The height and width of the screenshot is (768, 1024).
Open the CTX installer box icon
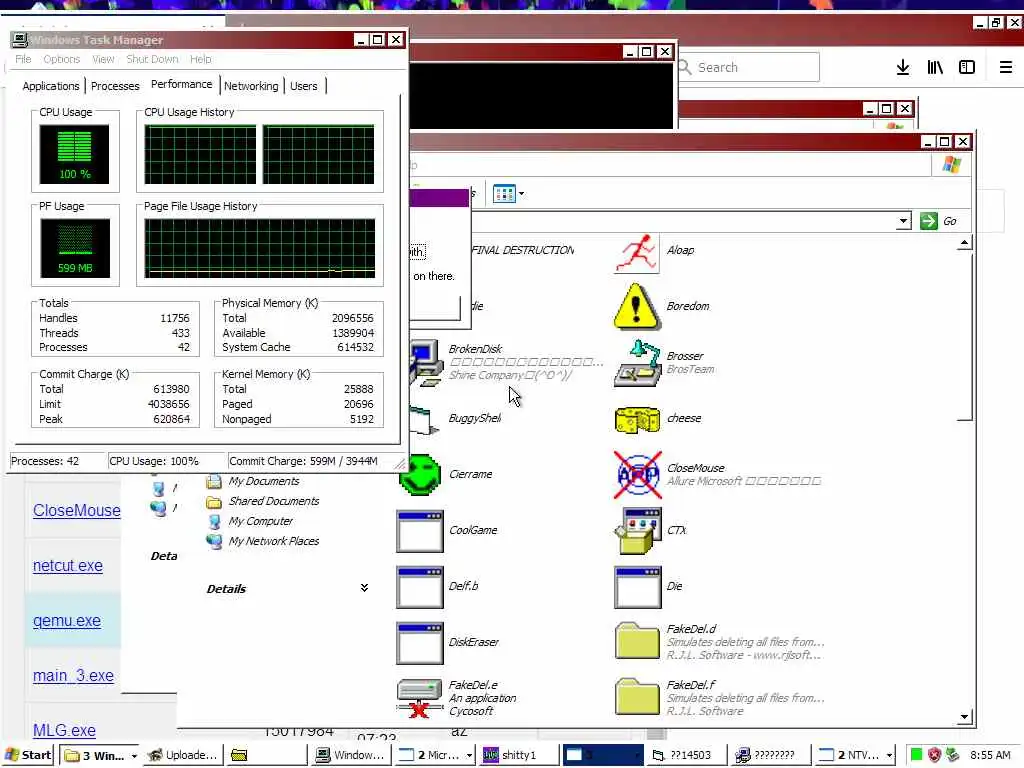637,531
